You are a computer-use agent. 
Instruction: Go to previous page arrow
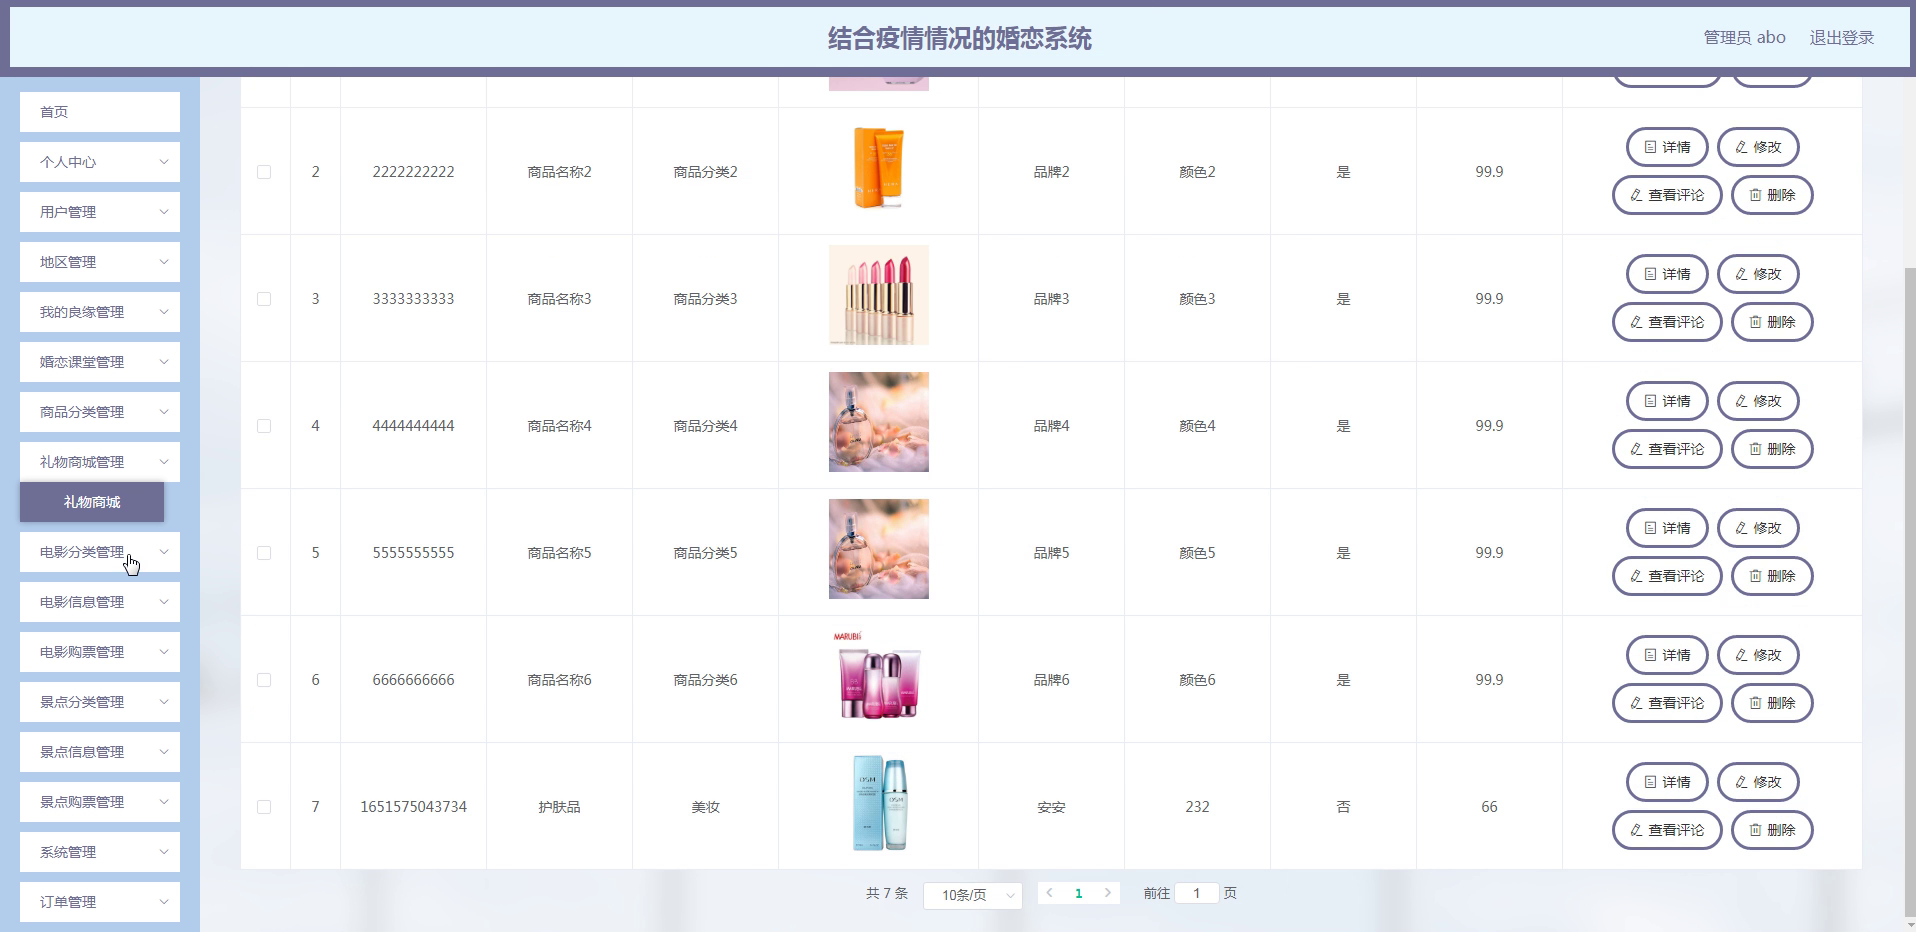pos(1049,893)
